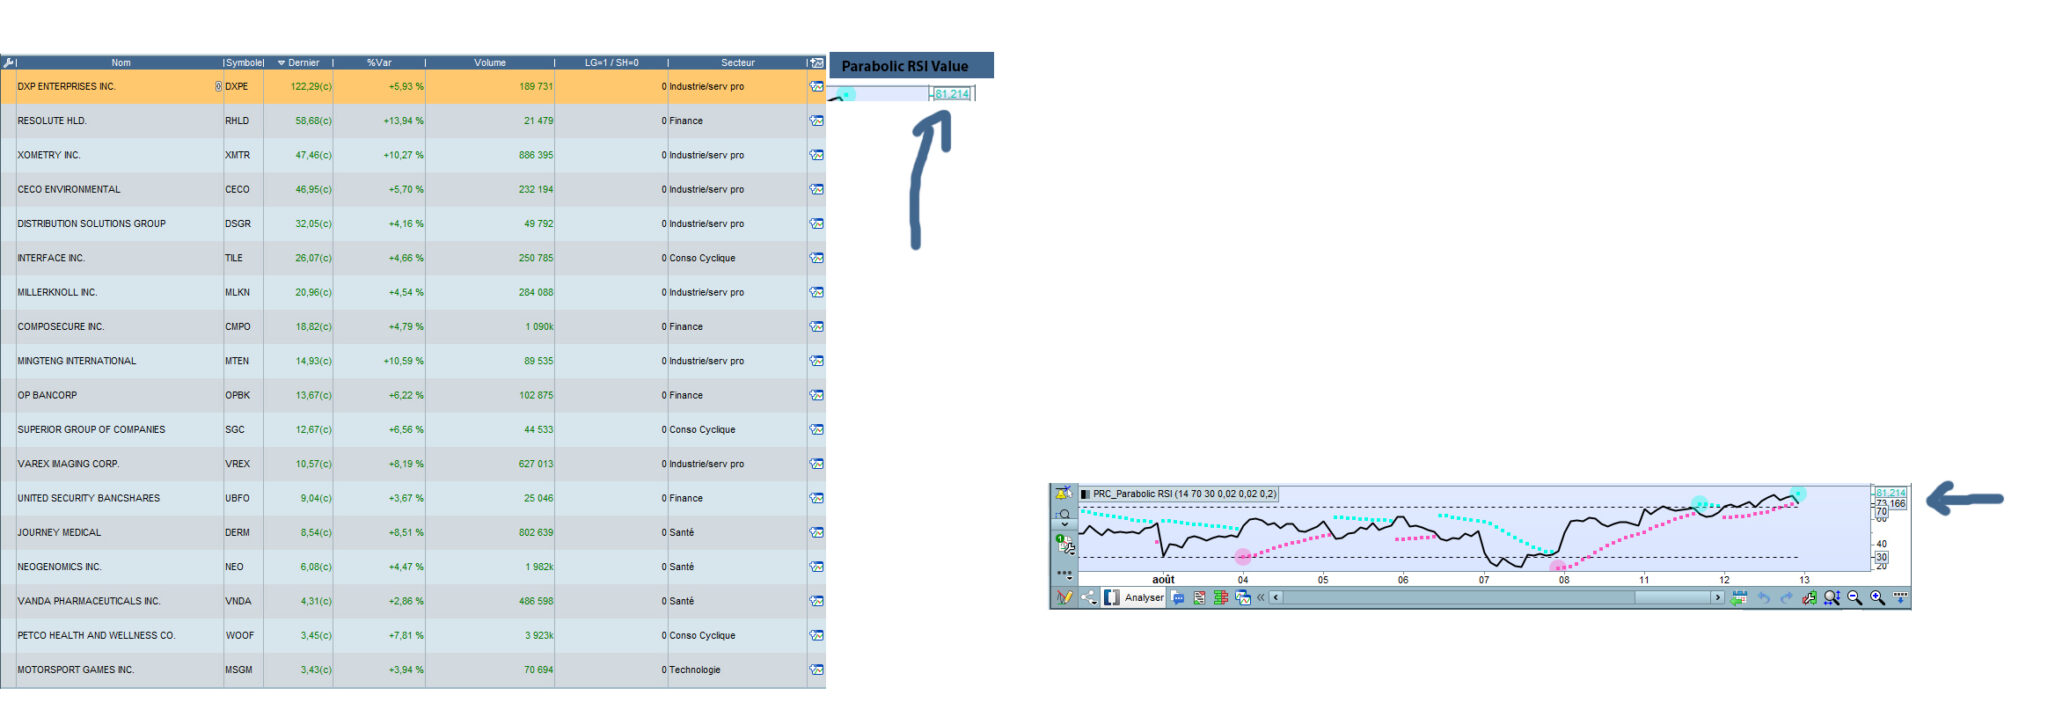Screen dimensions: 2048x710
Task: Open the three-dots more options menu
Action: (x=1064, y=575)
